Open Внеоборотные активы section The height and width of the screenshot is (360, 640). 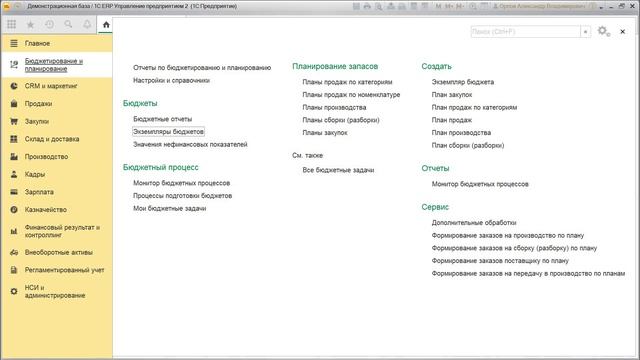[x=57, y=252]
